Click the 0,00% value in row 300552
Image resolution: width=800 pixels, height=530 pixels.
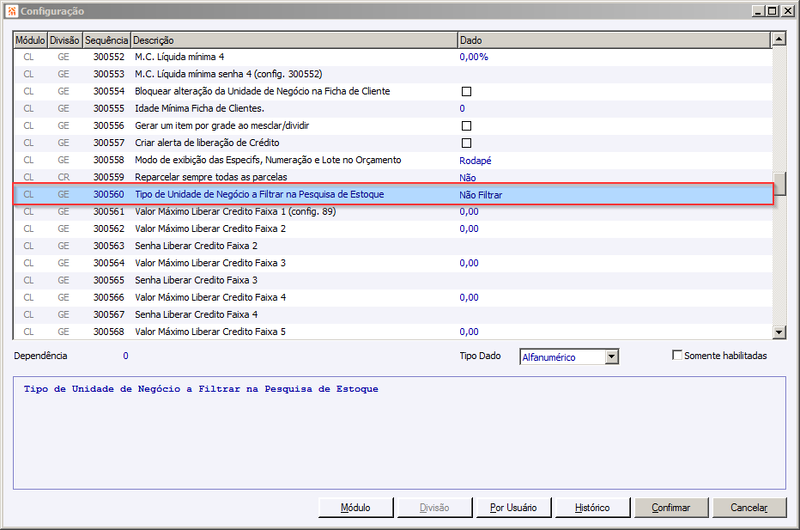[x=473, y=57]
